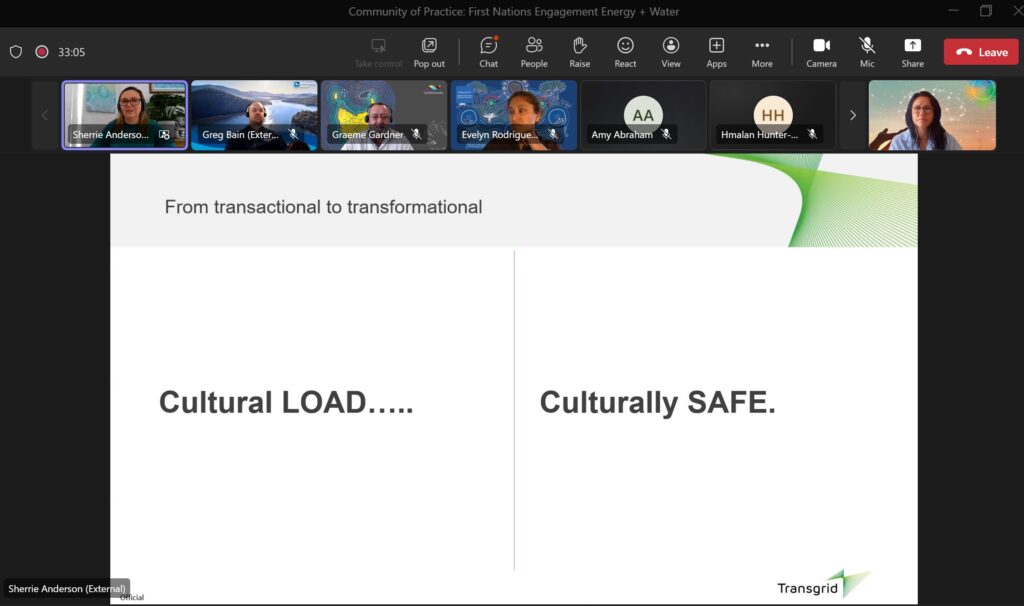The image size is (1024, 606).
Task: Expand the More options menu
Action: [x=762, y=52]
